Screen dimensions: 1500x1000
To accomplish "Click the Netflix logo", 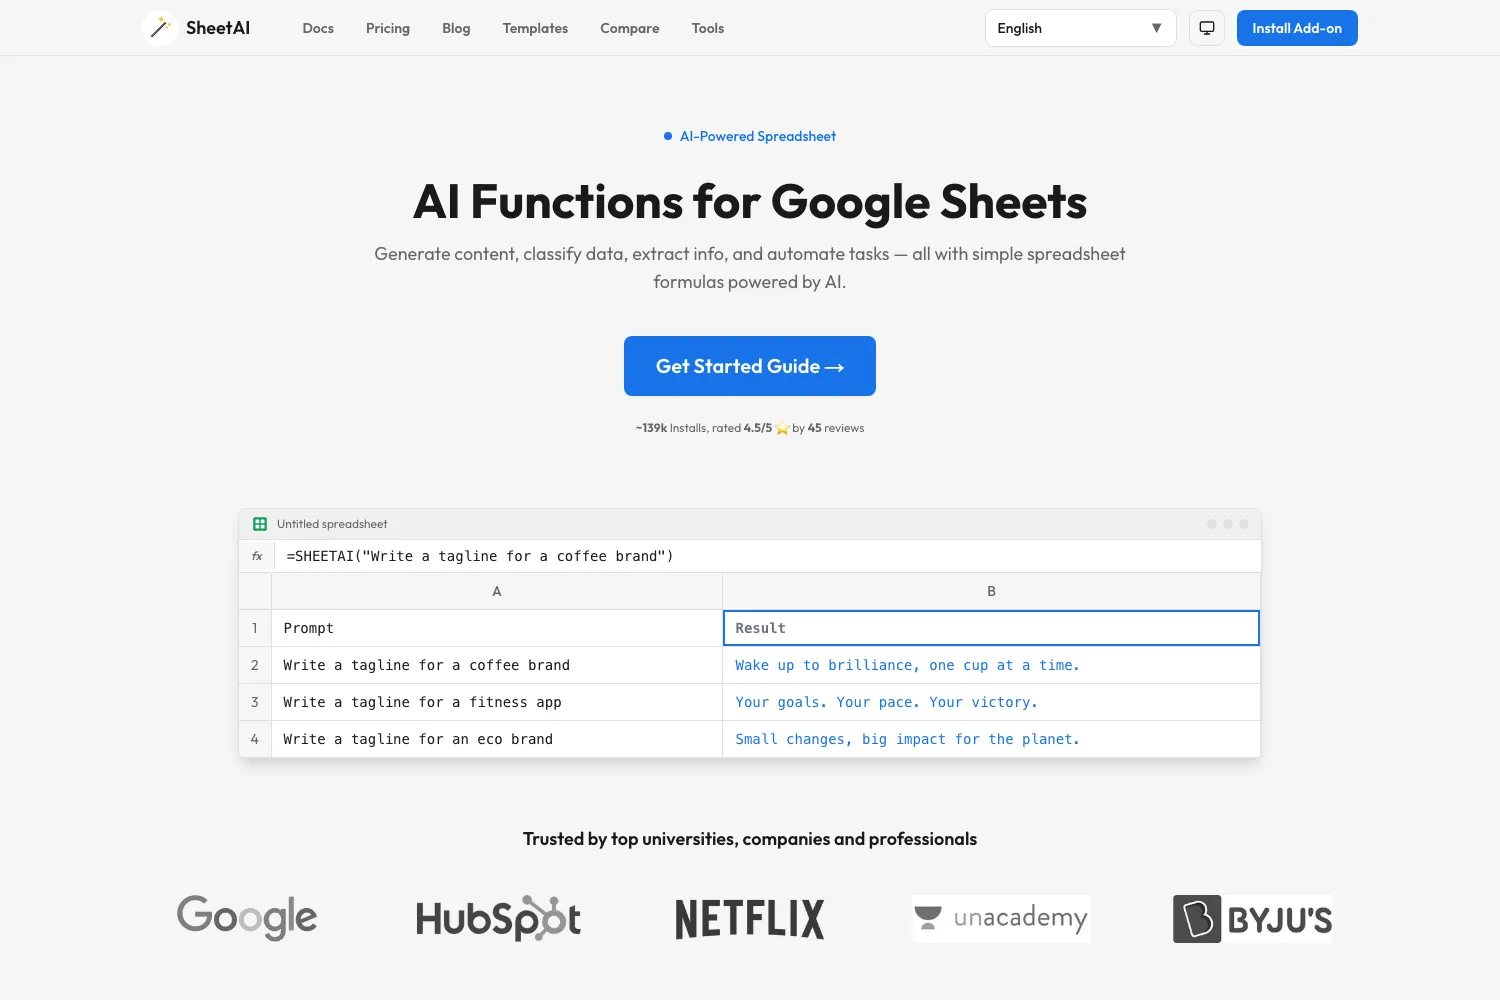I will 750,919.
